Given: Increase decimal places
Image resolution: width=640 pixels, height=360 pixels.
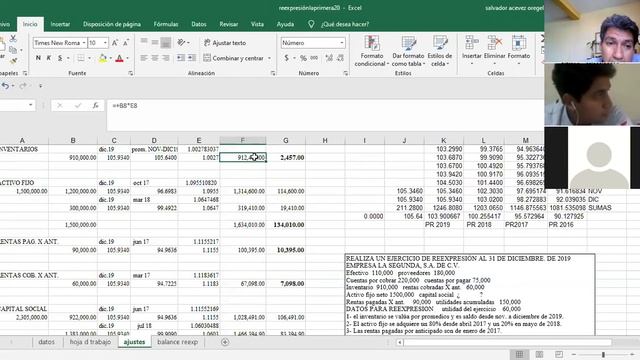Looking at the screenshot, I should [329, 58].
